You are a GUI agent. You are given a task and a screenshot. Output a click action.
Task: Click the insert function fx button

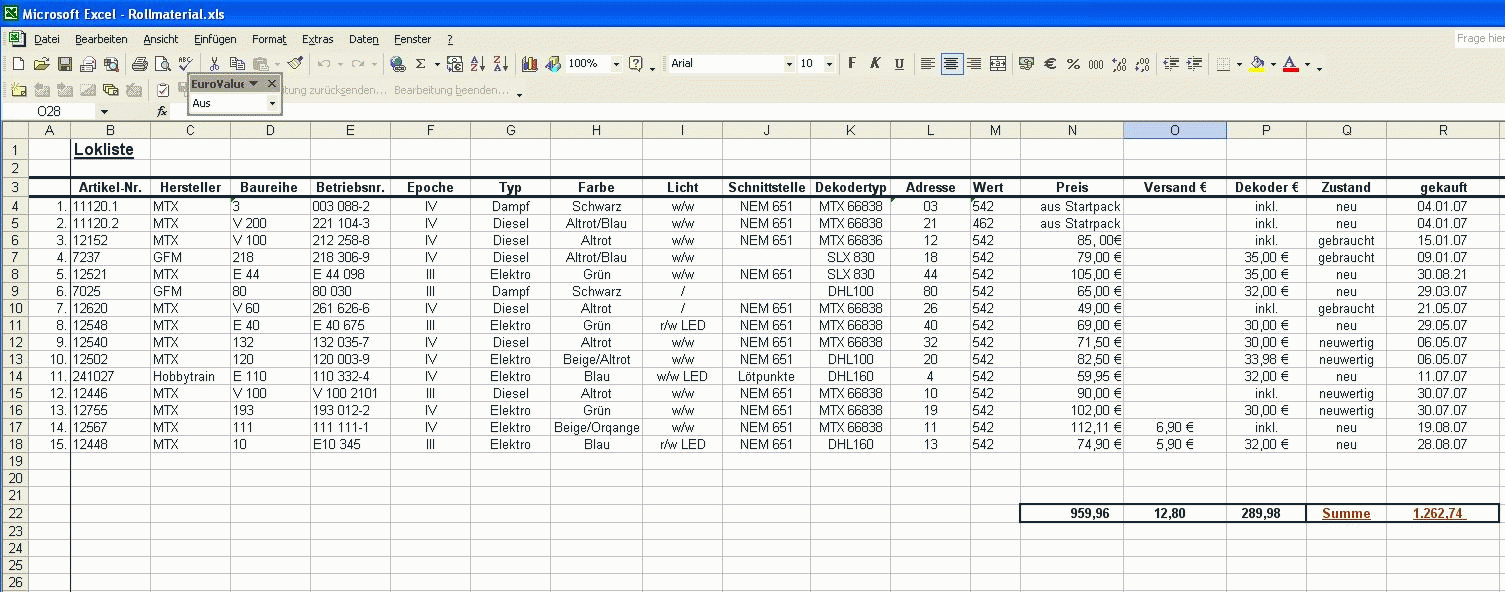click(x=162, y=112)
